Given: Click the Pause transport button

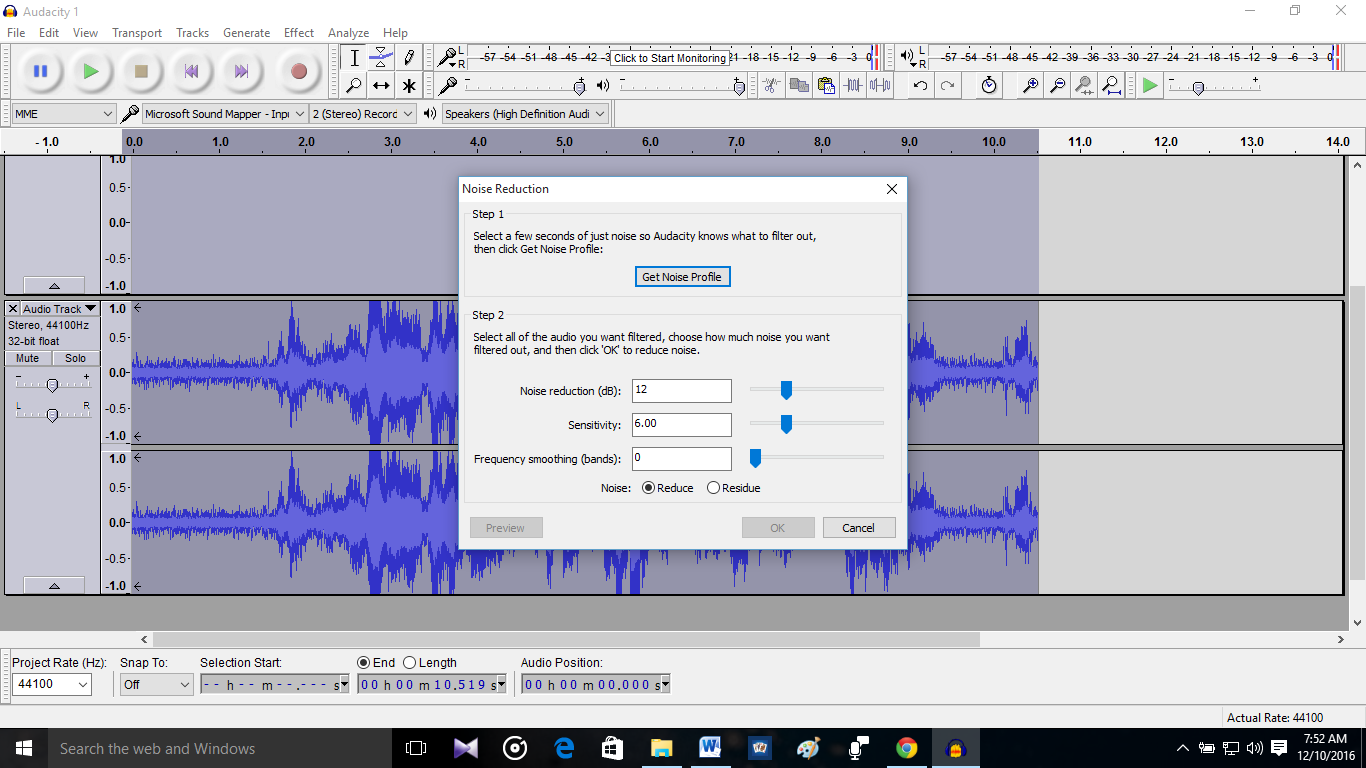Looking at the screenshot, I should (41, 71).
